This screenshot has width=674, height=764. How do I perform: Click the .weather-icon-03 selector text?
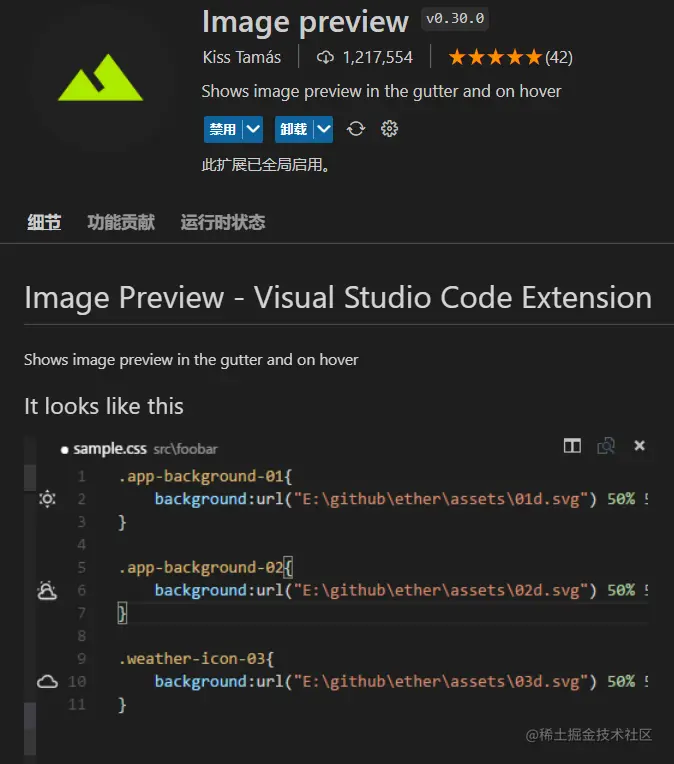192,658
